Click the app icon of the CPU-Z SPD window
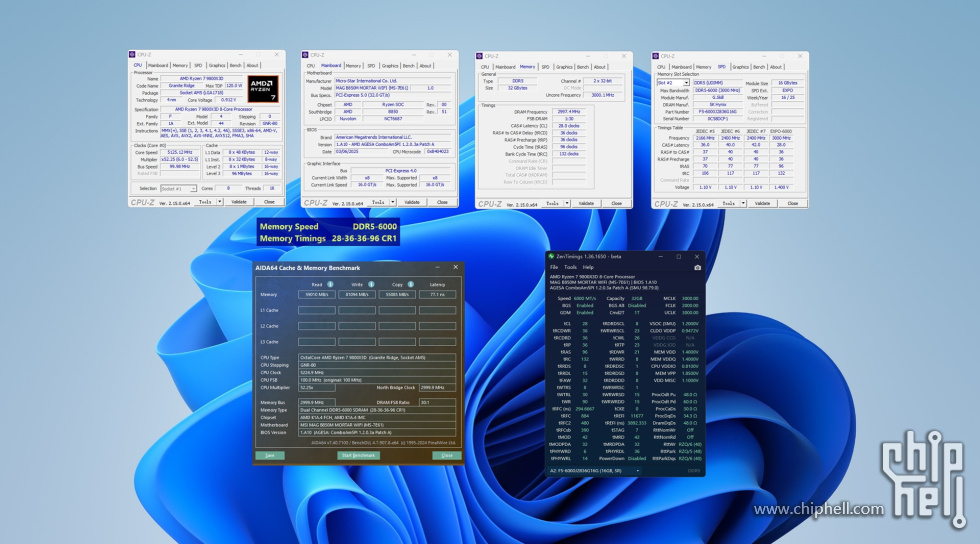Screen dimensions: 980x544 [656, 56]
